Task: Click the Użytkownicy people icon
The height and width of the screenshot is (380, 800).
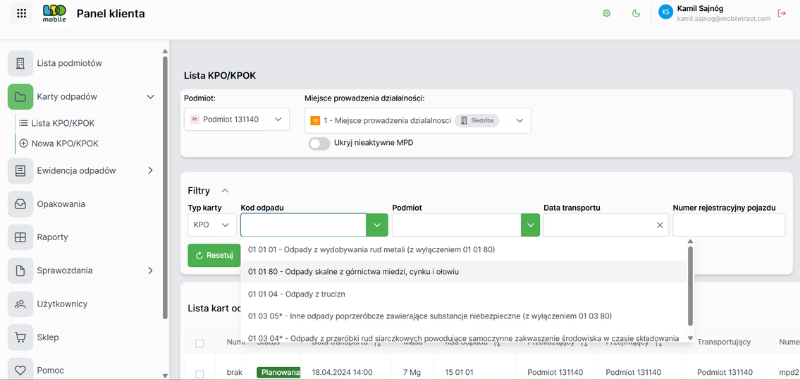Action: click(x=20, y=304)
